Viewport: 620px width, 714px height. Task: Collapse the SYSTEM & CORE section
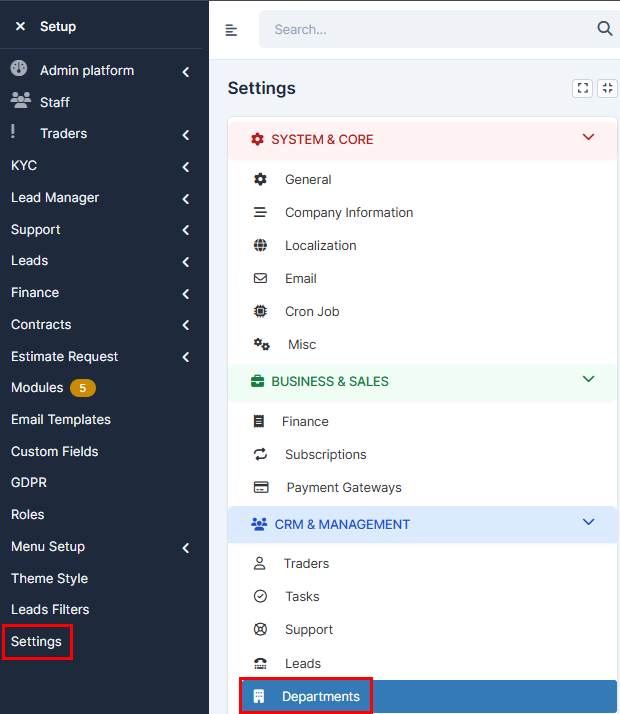[x=588, y=138]
